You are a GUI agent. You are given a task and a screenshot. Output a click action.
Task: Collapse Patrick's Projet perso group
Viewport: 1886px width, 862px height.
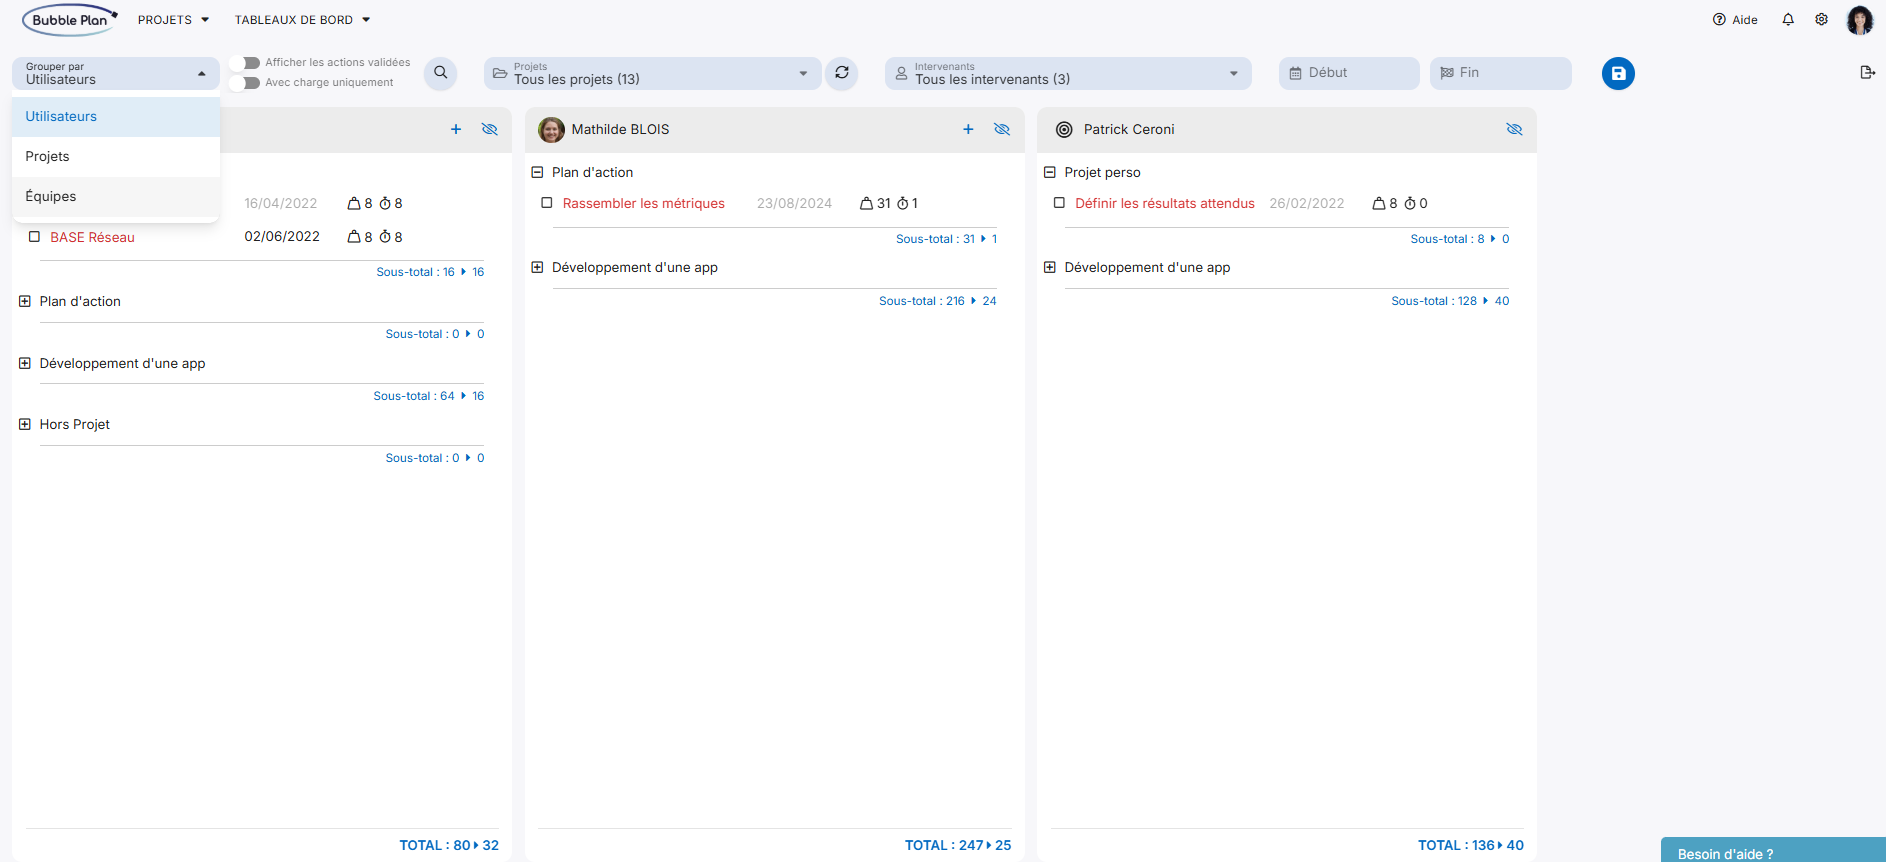(1050, 172)
